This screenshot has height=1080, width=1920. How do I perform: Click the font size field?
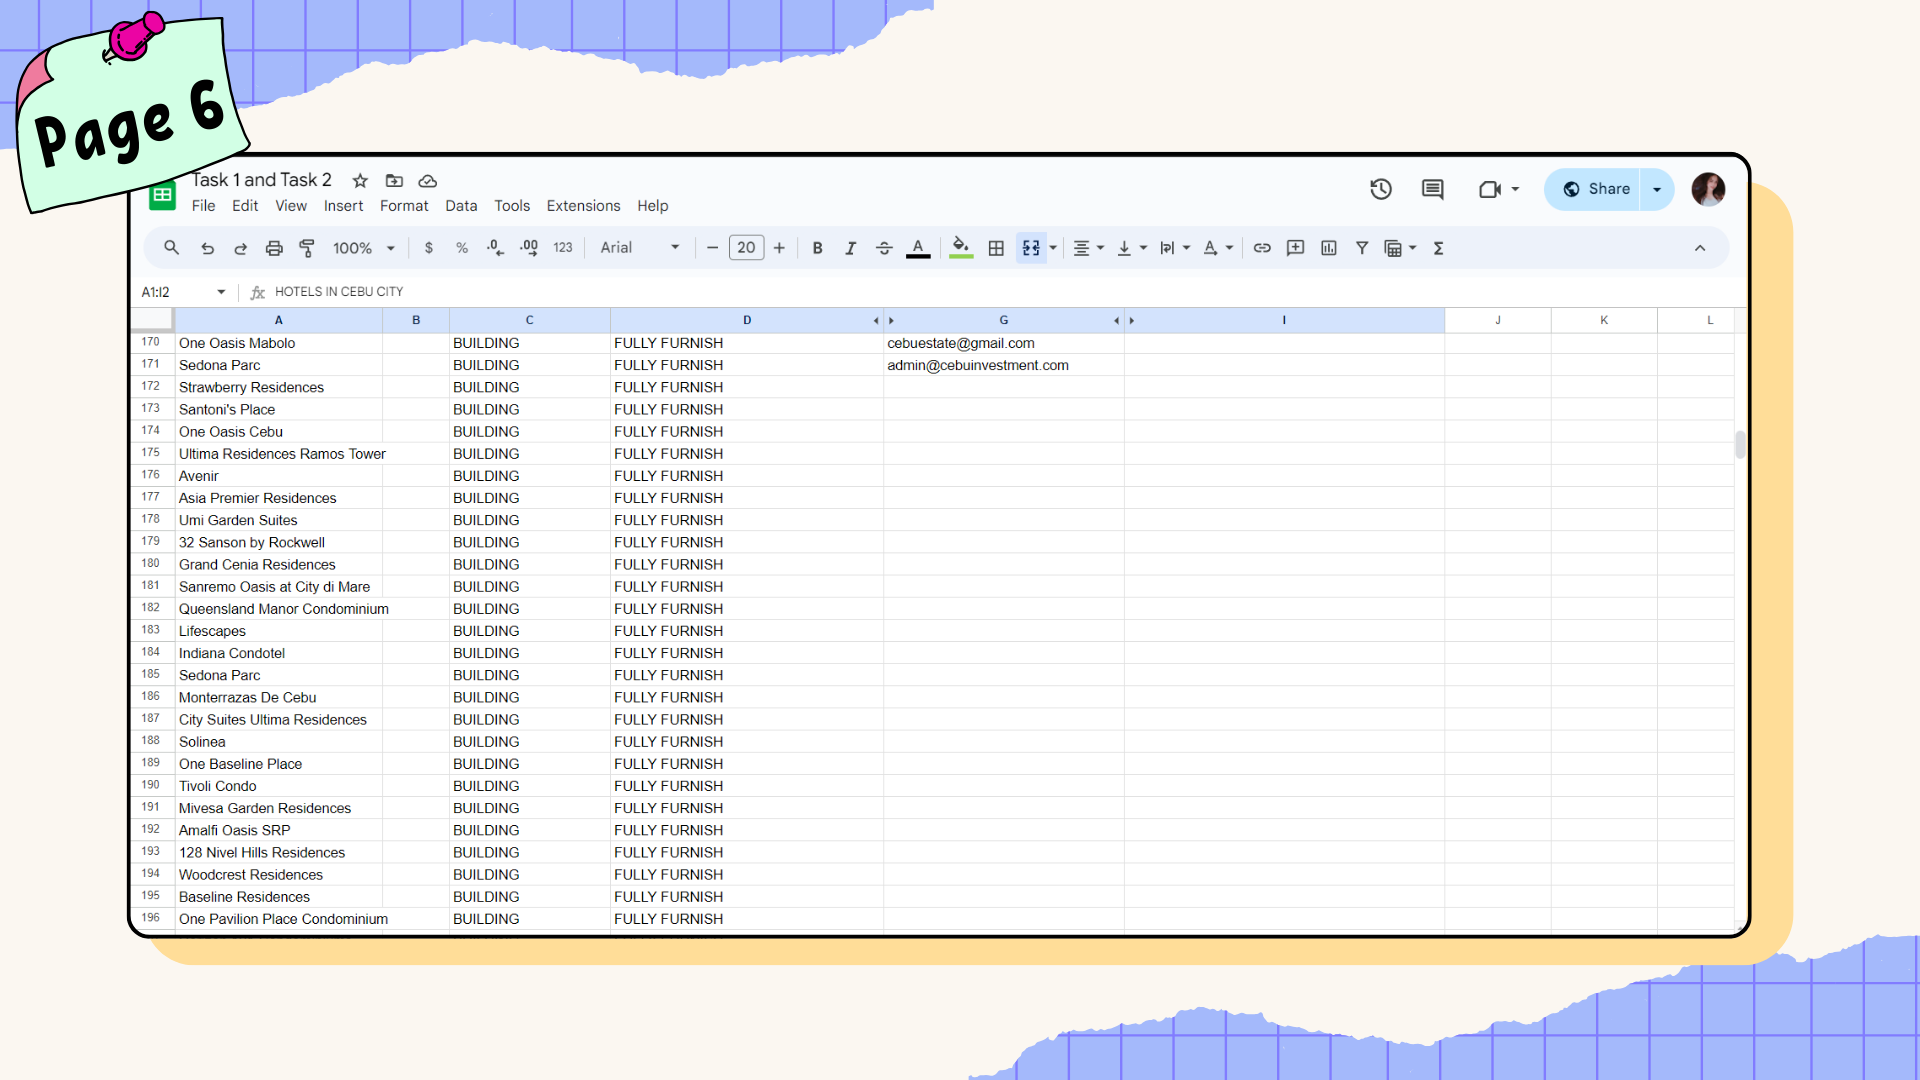[x=746, y=248]
